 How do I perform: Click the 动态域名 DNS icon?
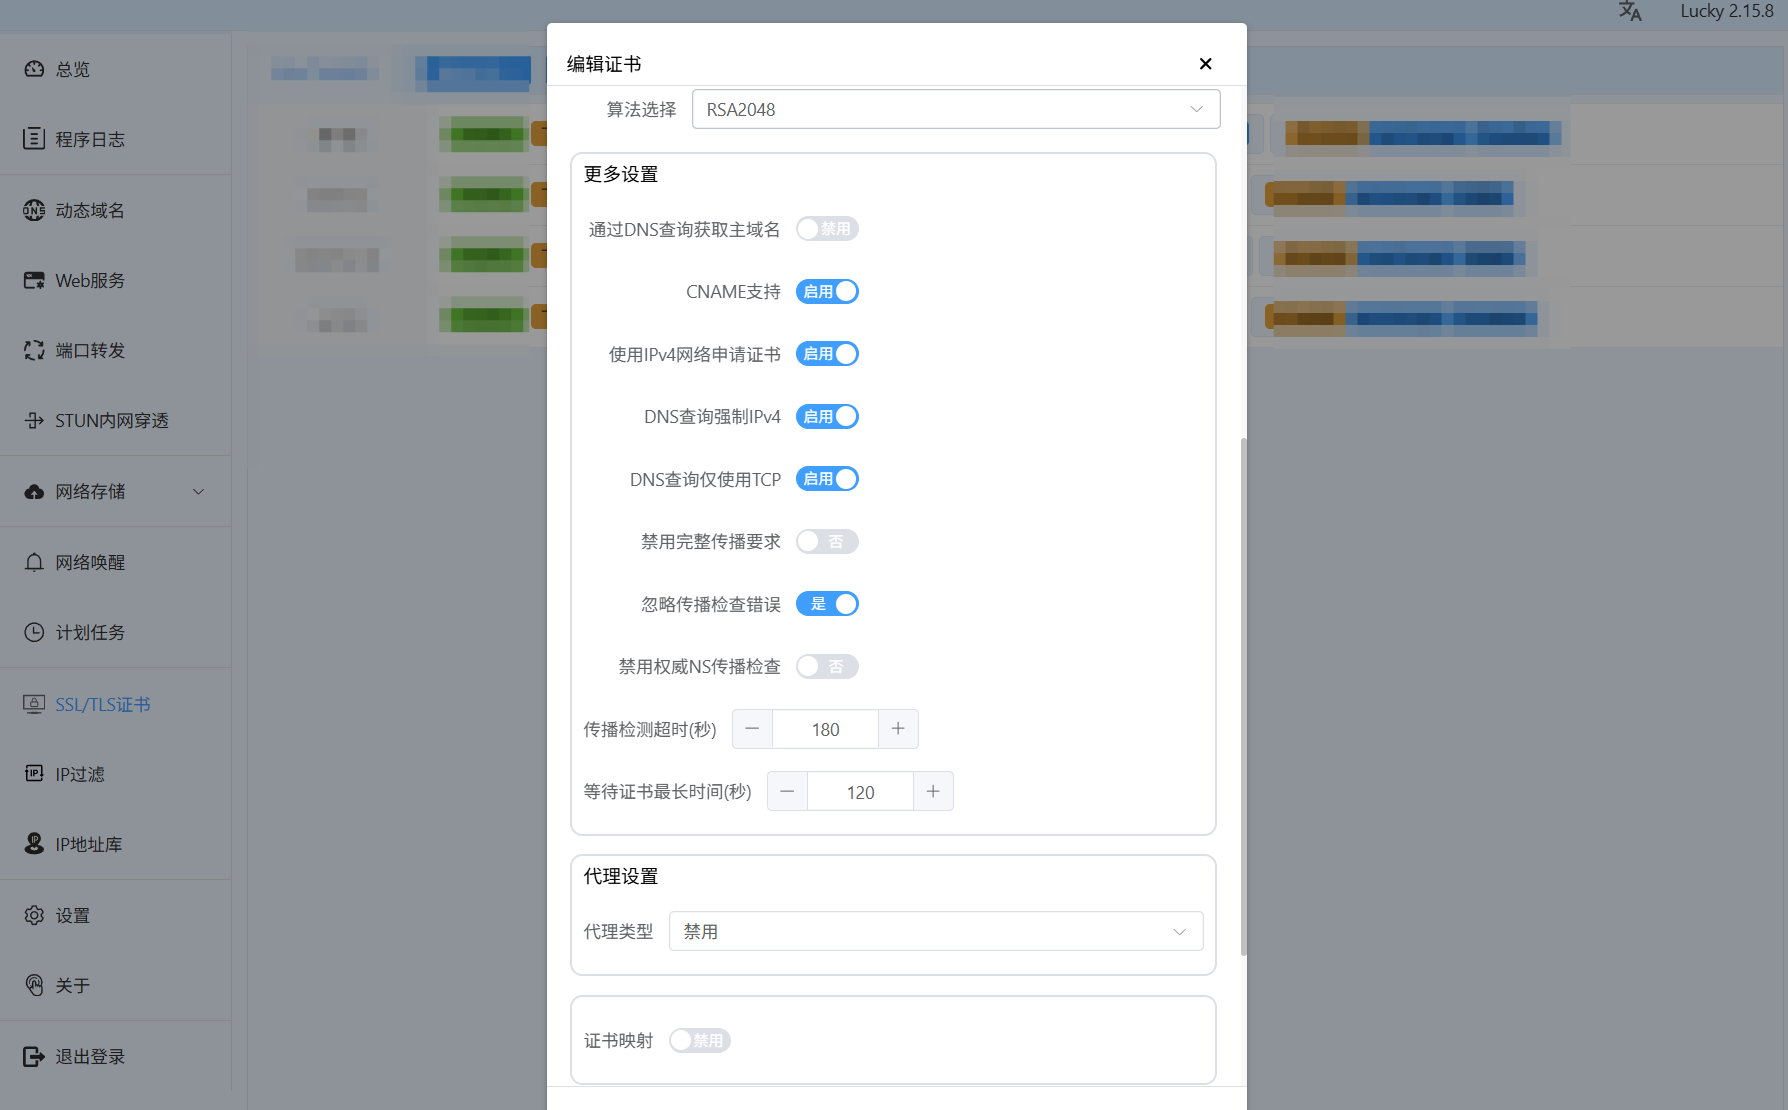34,210
